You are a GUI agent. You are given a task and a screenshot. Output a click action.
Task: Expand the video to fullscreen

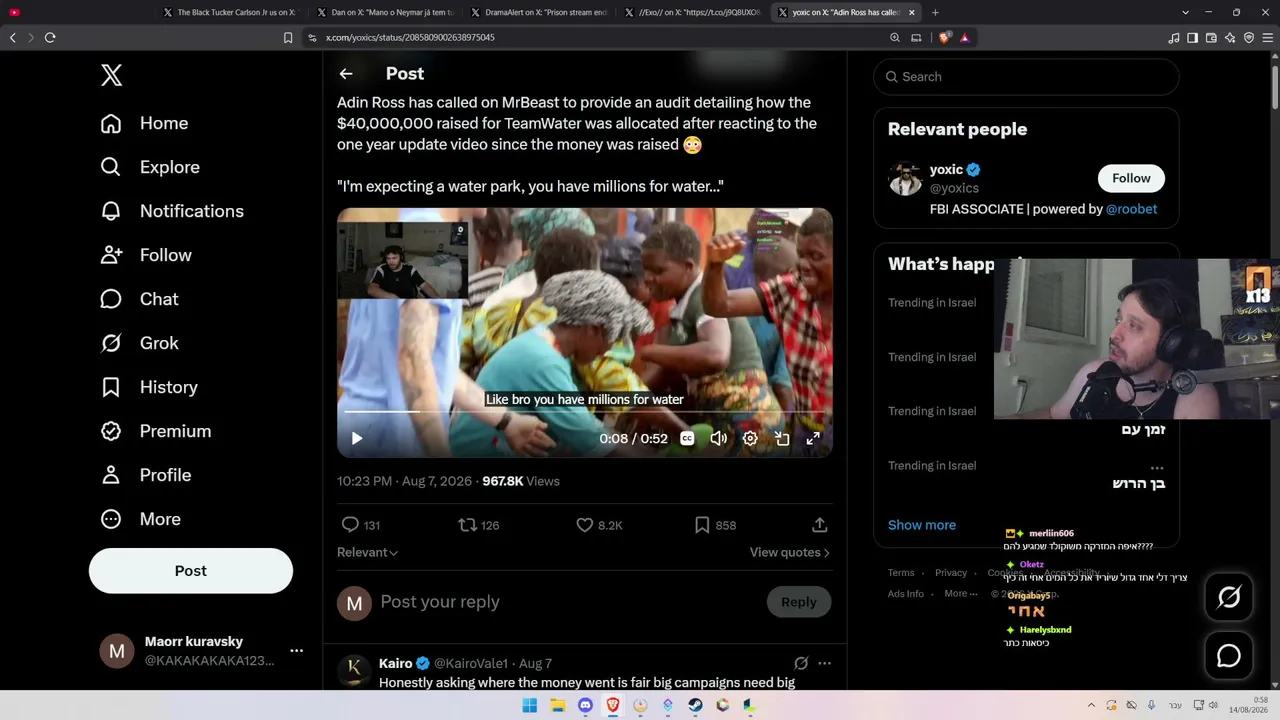click(813, 438)
